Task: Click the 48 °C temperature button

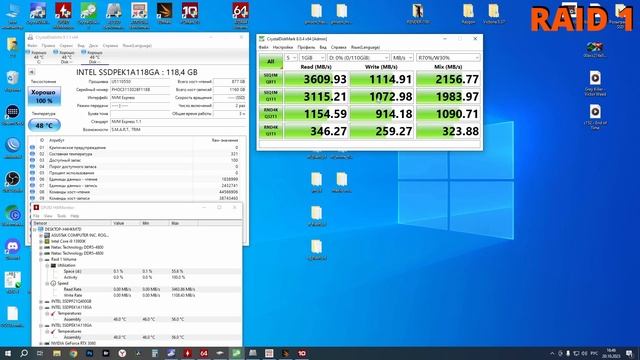Action: 44,125
